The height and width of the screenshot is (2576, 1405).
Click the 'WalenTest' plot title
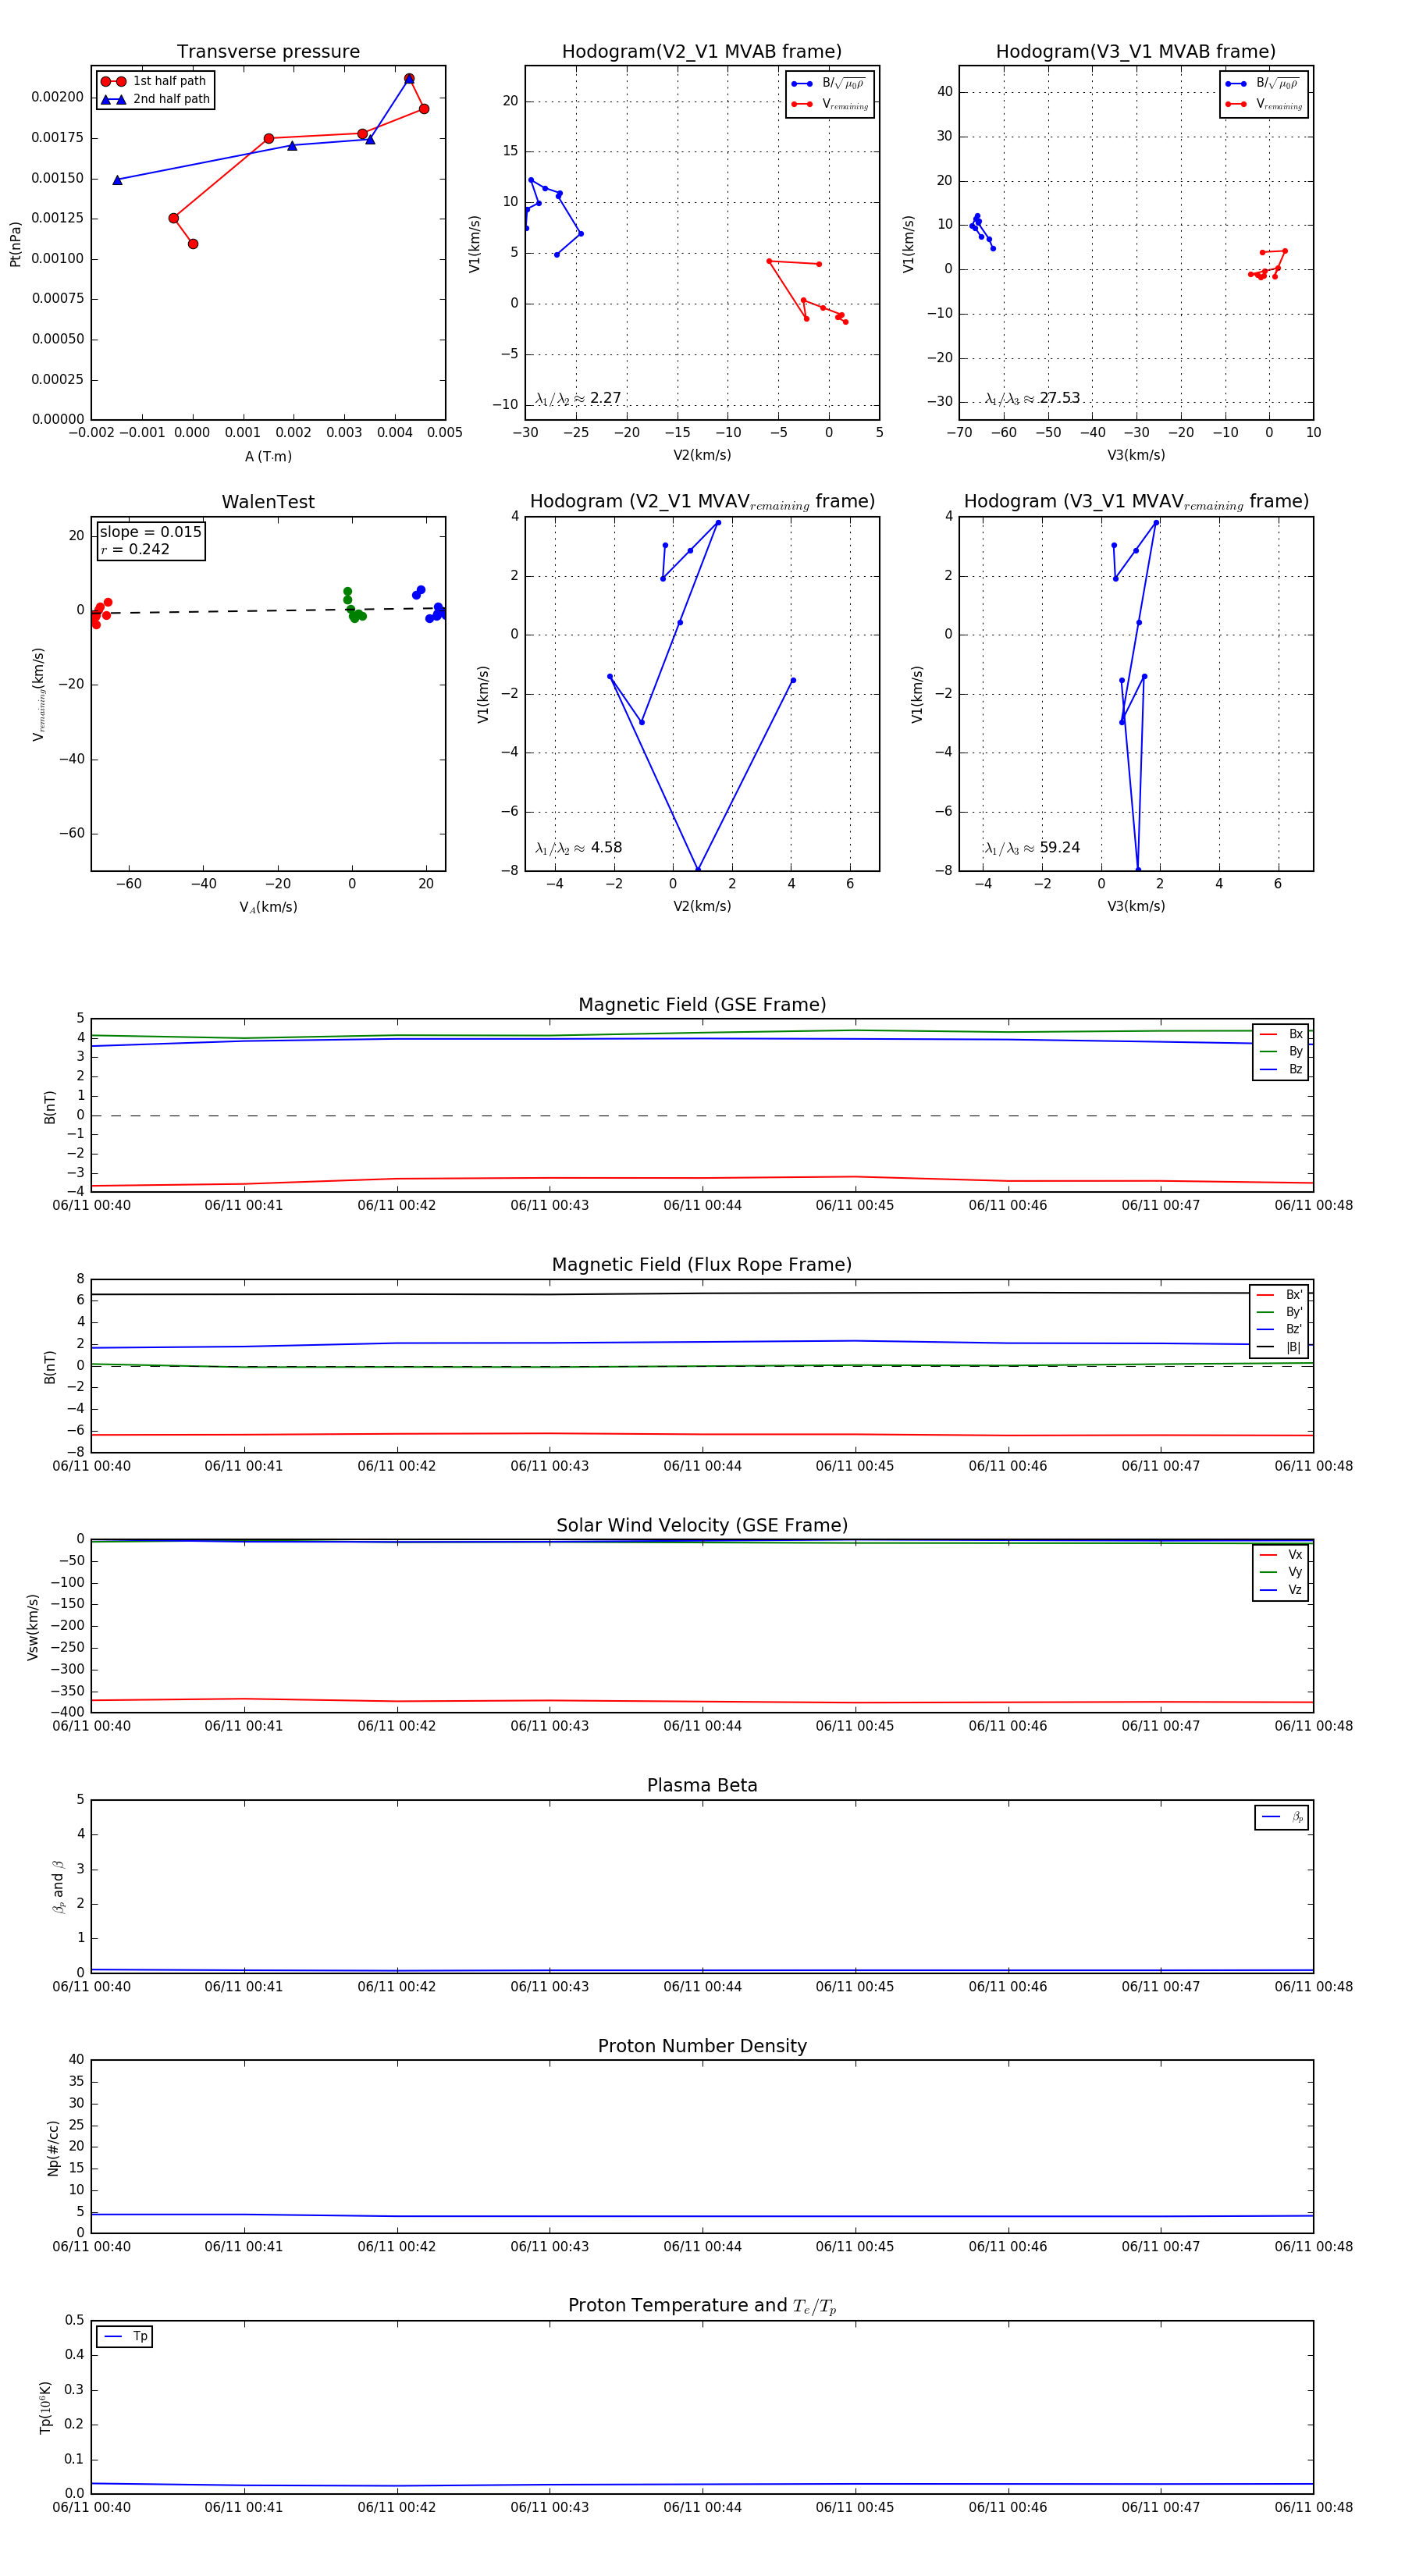click(x=268, y=502)
